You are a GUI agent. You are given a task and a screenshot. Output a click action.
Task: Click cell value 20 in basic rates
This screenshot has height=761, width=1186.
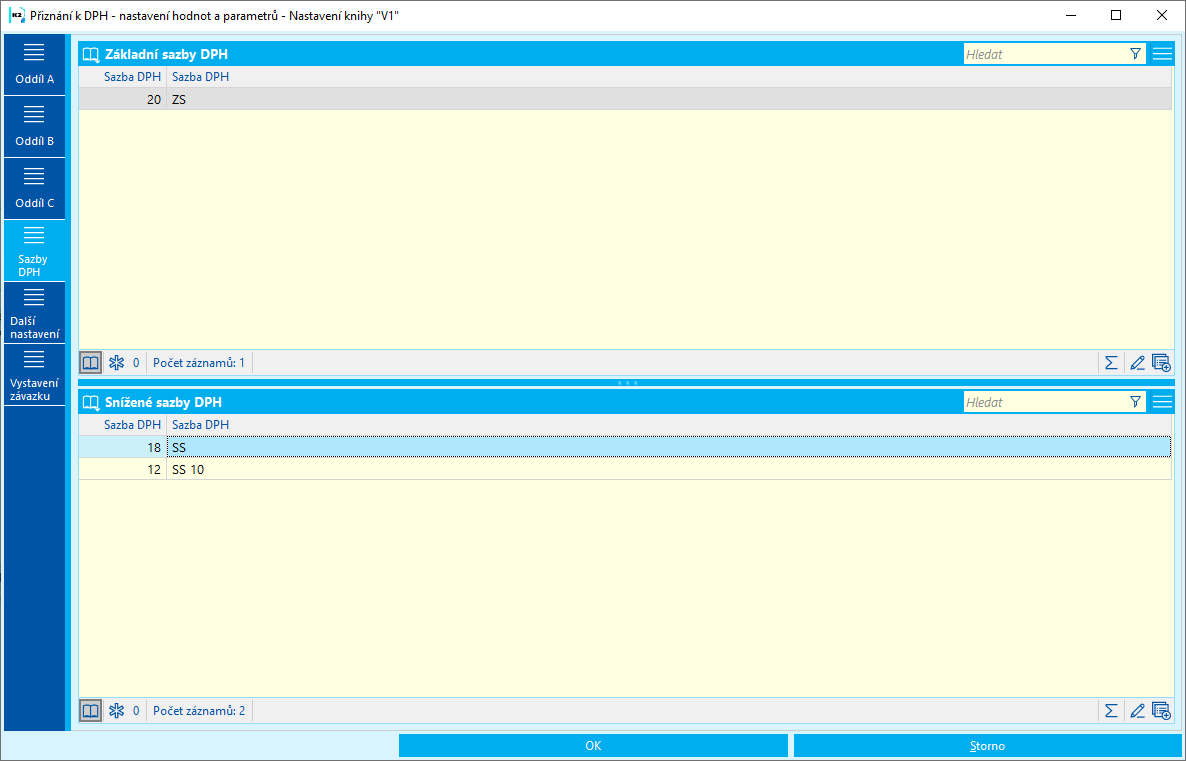tap(154, 99)
